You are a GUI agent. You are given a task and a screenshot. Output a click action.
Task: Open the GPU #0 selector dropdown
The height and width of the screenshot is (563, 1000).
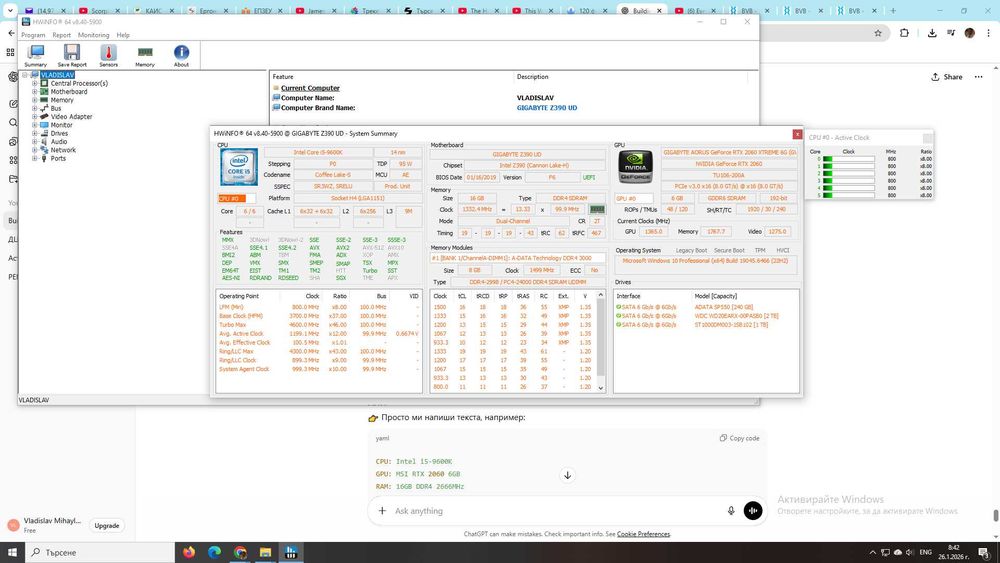(634, 198)
